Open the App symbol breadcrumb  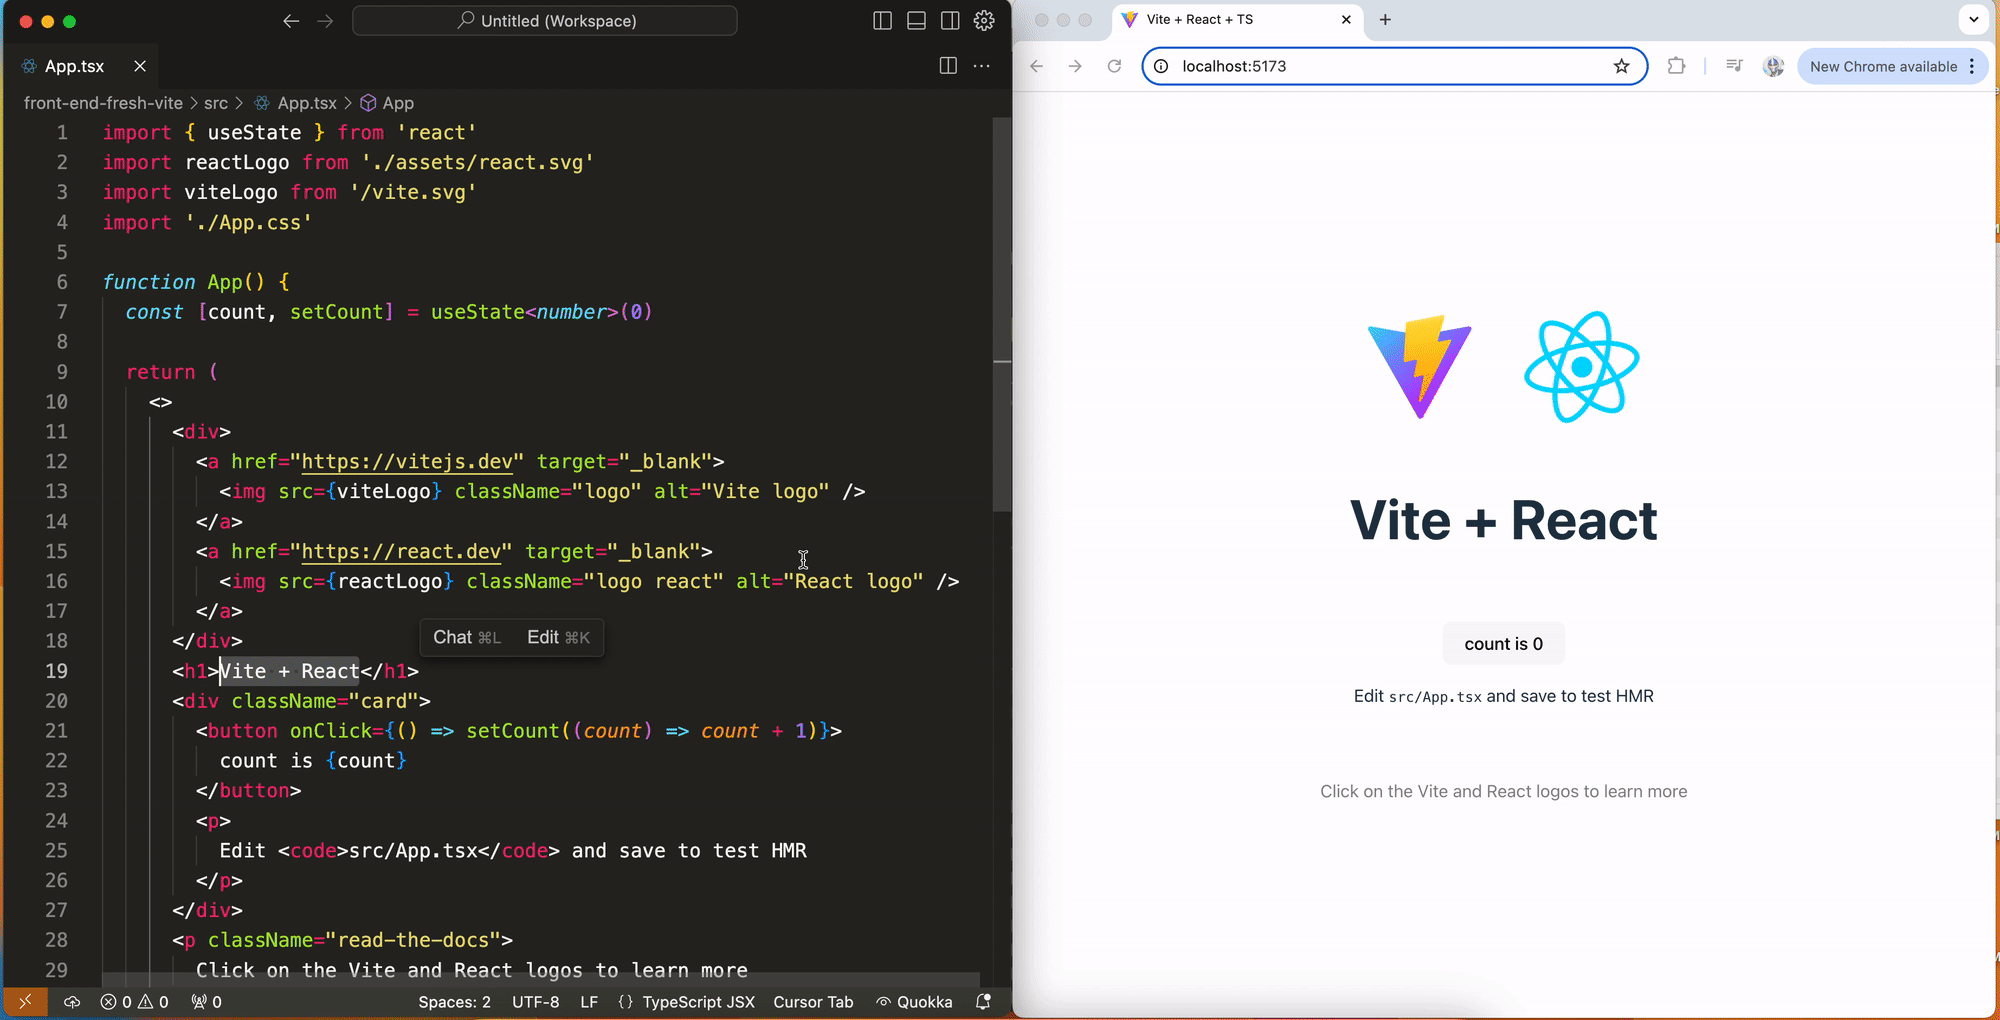pos(387,103)
